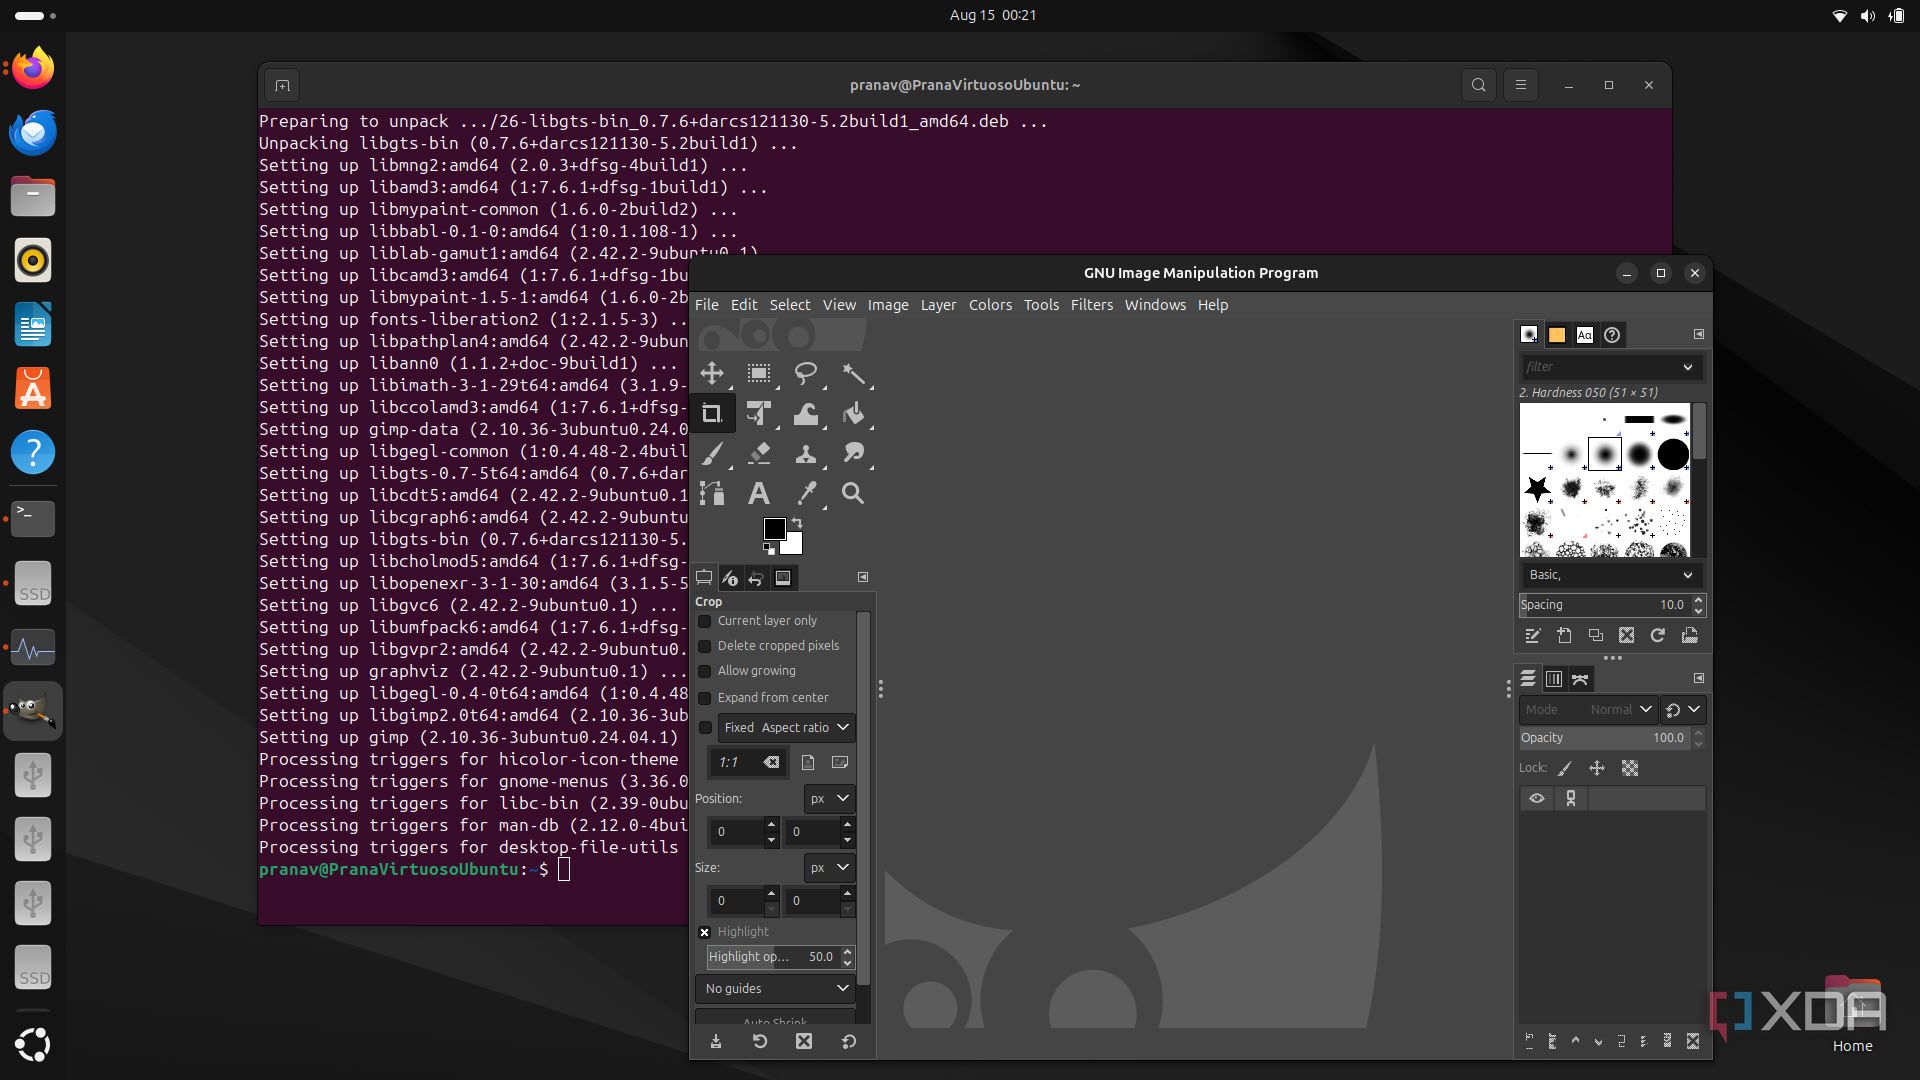
Task: Select the Paths tool
Action: coord(712,493)
